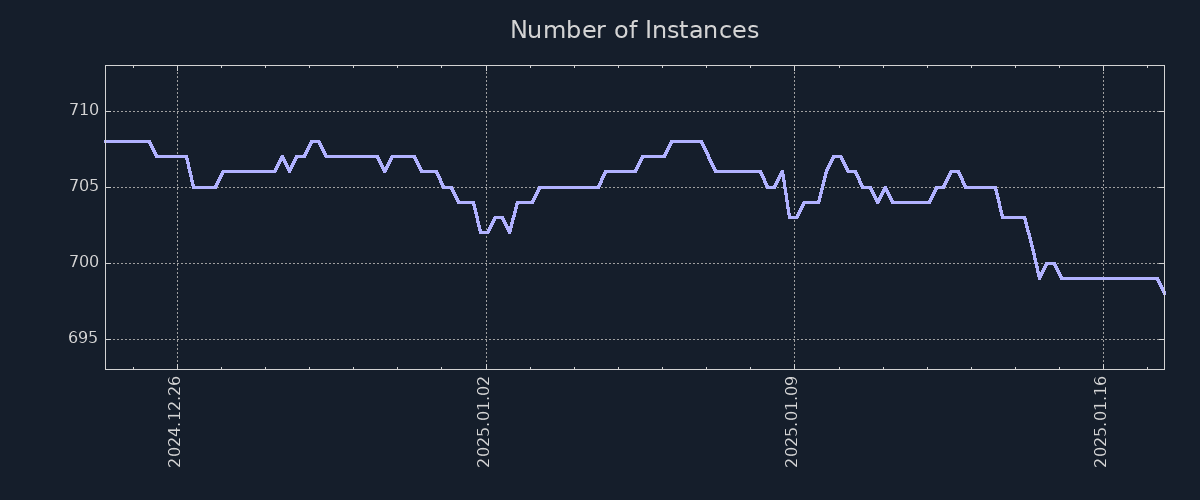Select the 2025.01.09 date label

(792, 420)
